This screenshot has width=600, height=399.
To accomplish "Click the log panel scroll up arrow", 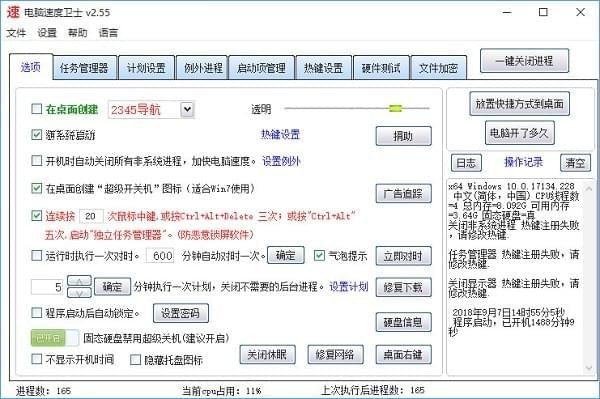I will point(589,189).
